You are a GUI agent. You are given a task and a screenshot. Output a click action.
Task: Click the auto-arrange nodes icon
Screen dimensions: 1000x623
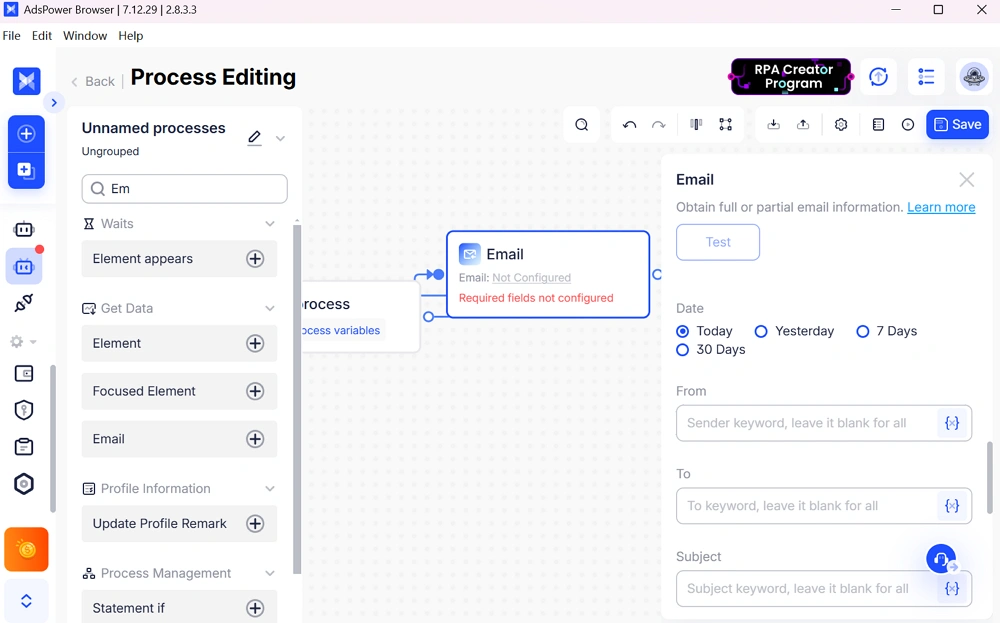pyautogui.click(x=726, y=124)
